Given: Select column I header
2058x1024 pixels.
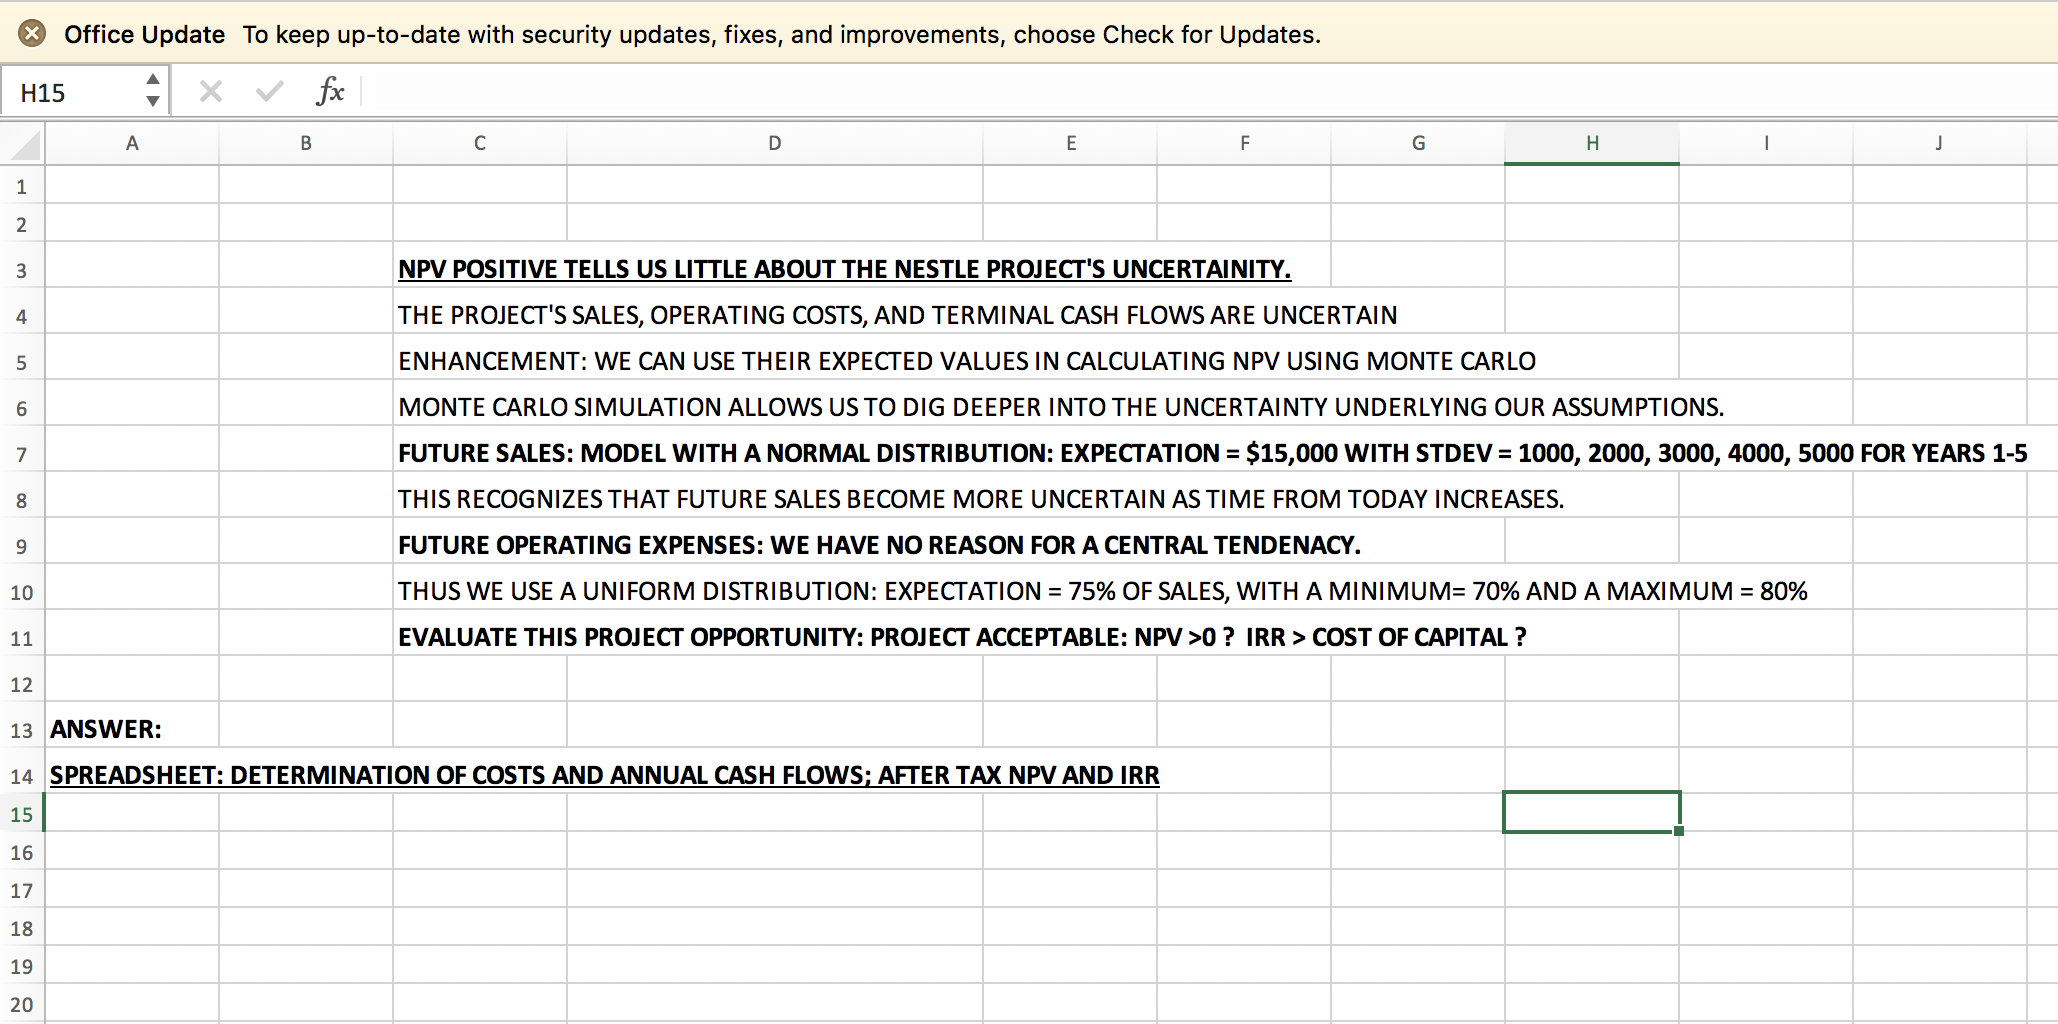Looking at the screenshot, I should pyautogui.click(x=1766, y=144).
